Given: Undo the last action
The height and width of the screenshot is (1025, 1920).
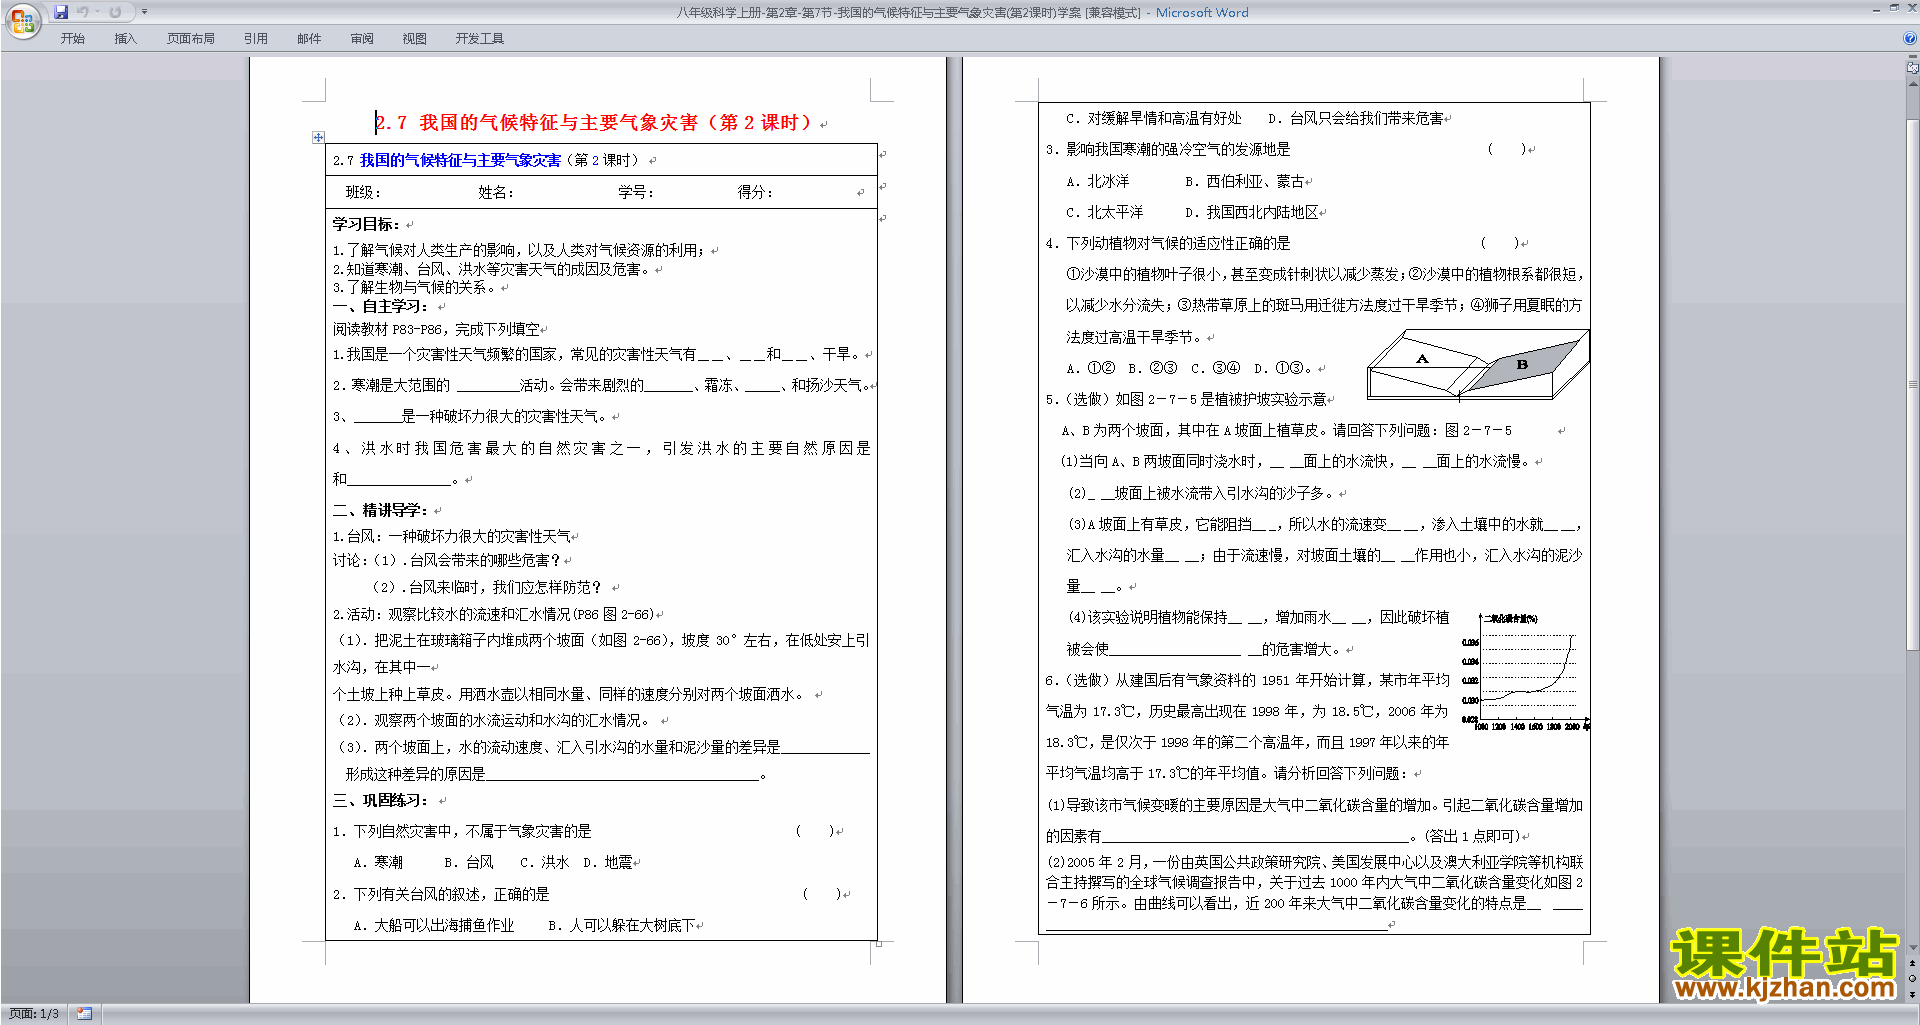Looking at the screenshot, I should tap(83, 12).
